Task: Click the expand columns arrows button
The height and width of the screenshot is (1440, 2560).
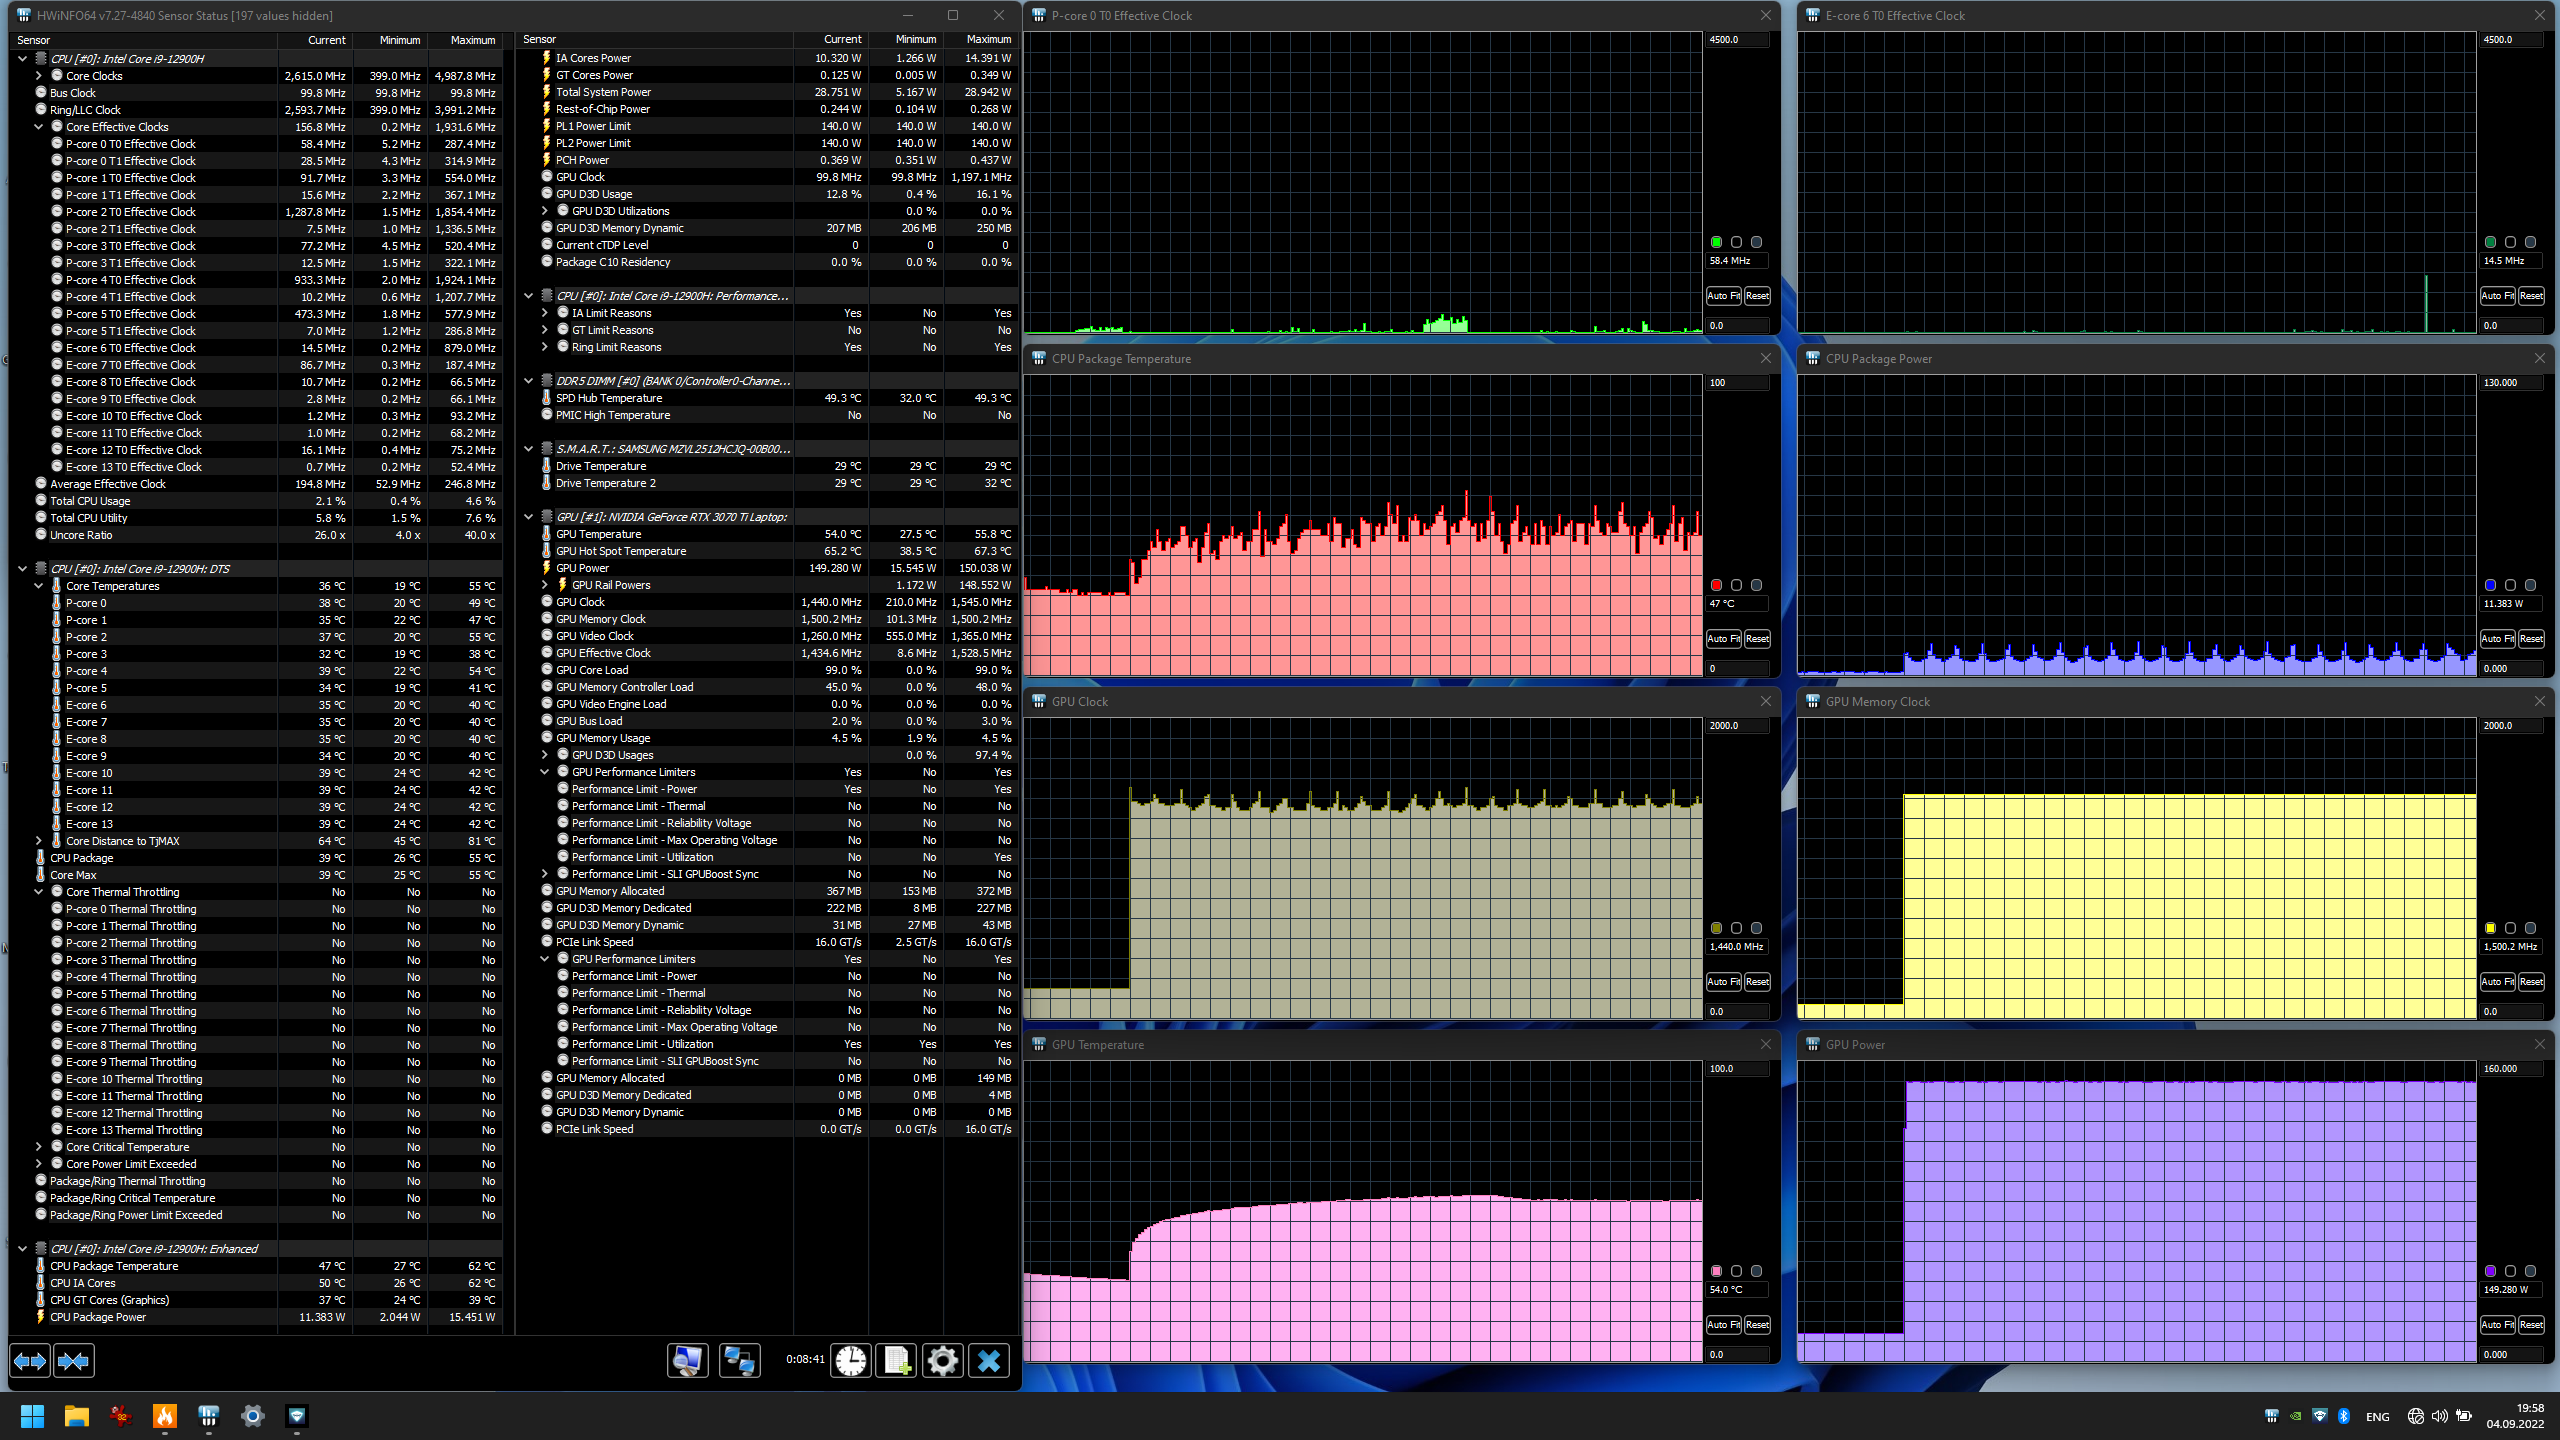Action: (x=30, y=1361)
